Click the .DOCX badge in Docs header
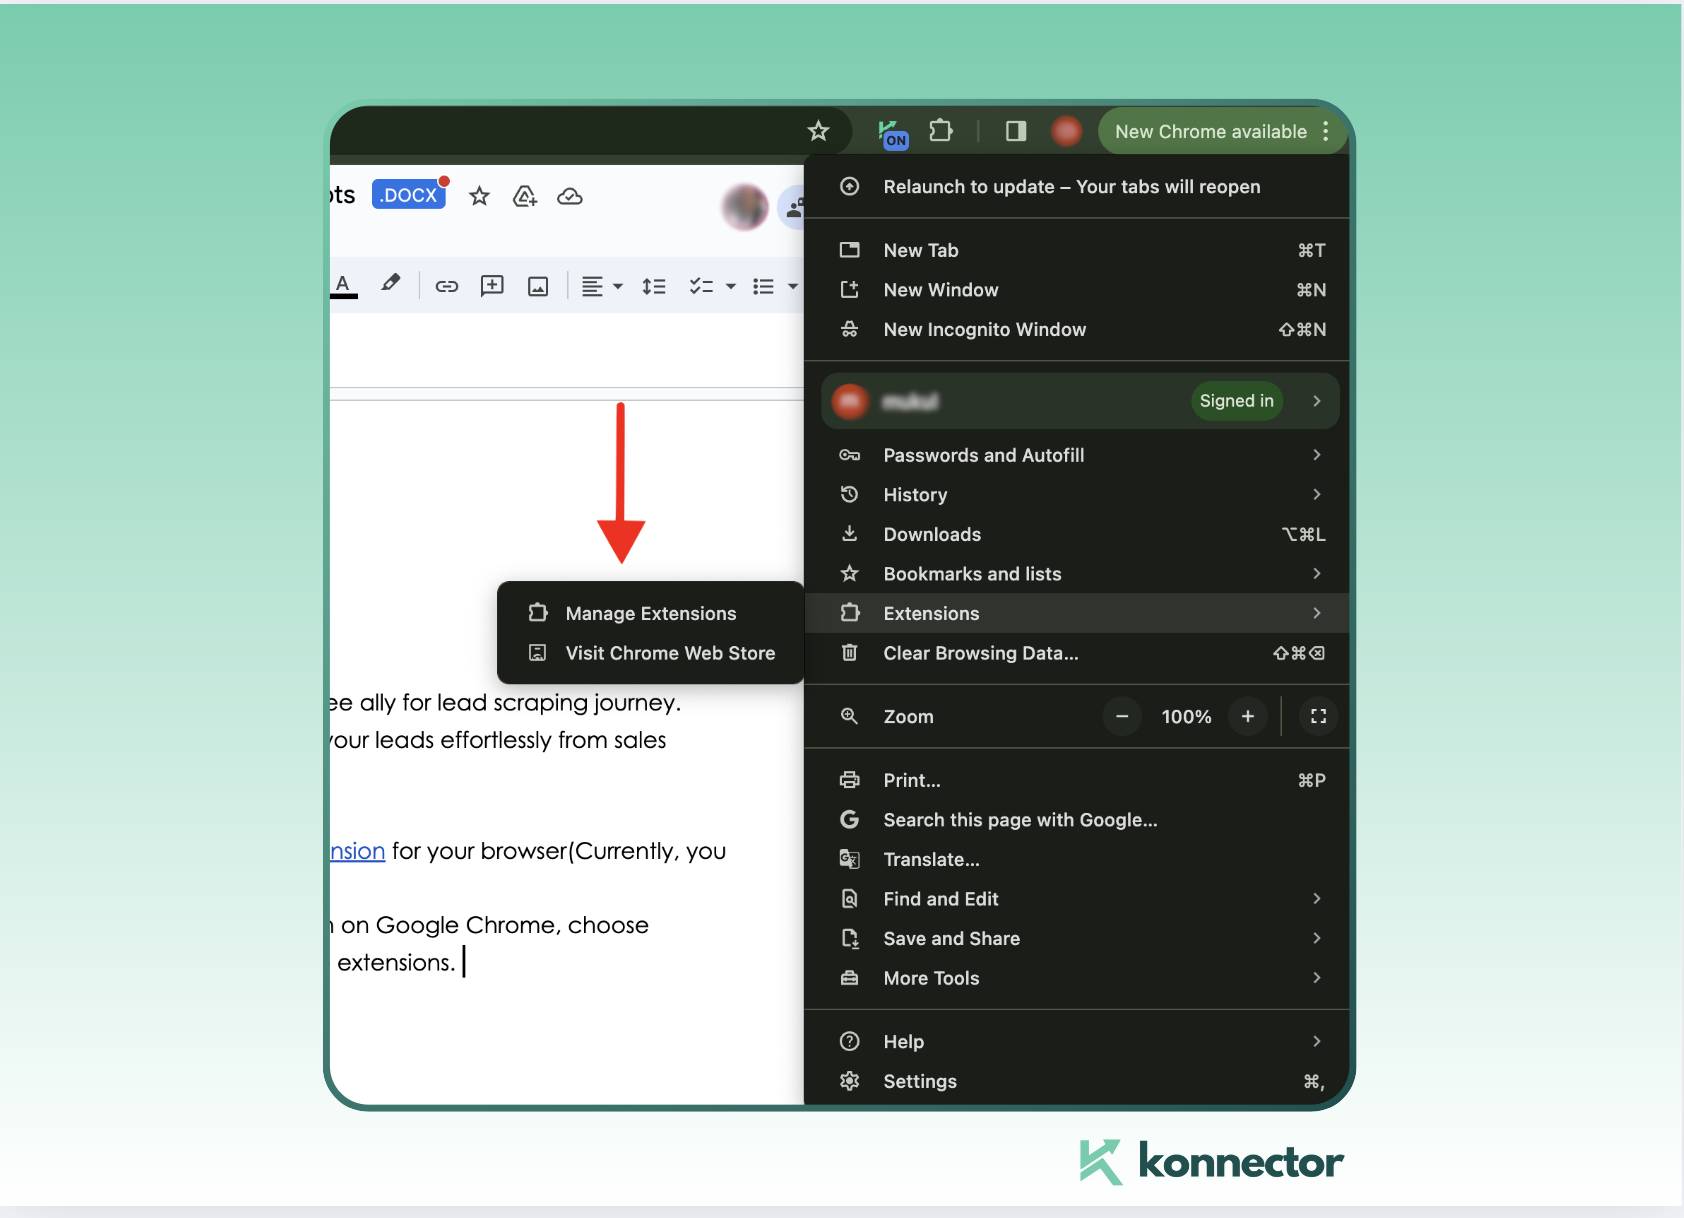 coord(409,195)
